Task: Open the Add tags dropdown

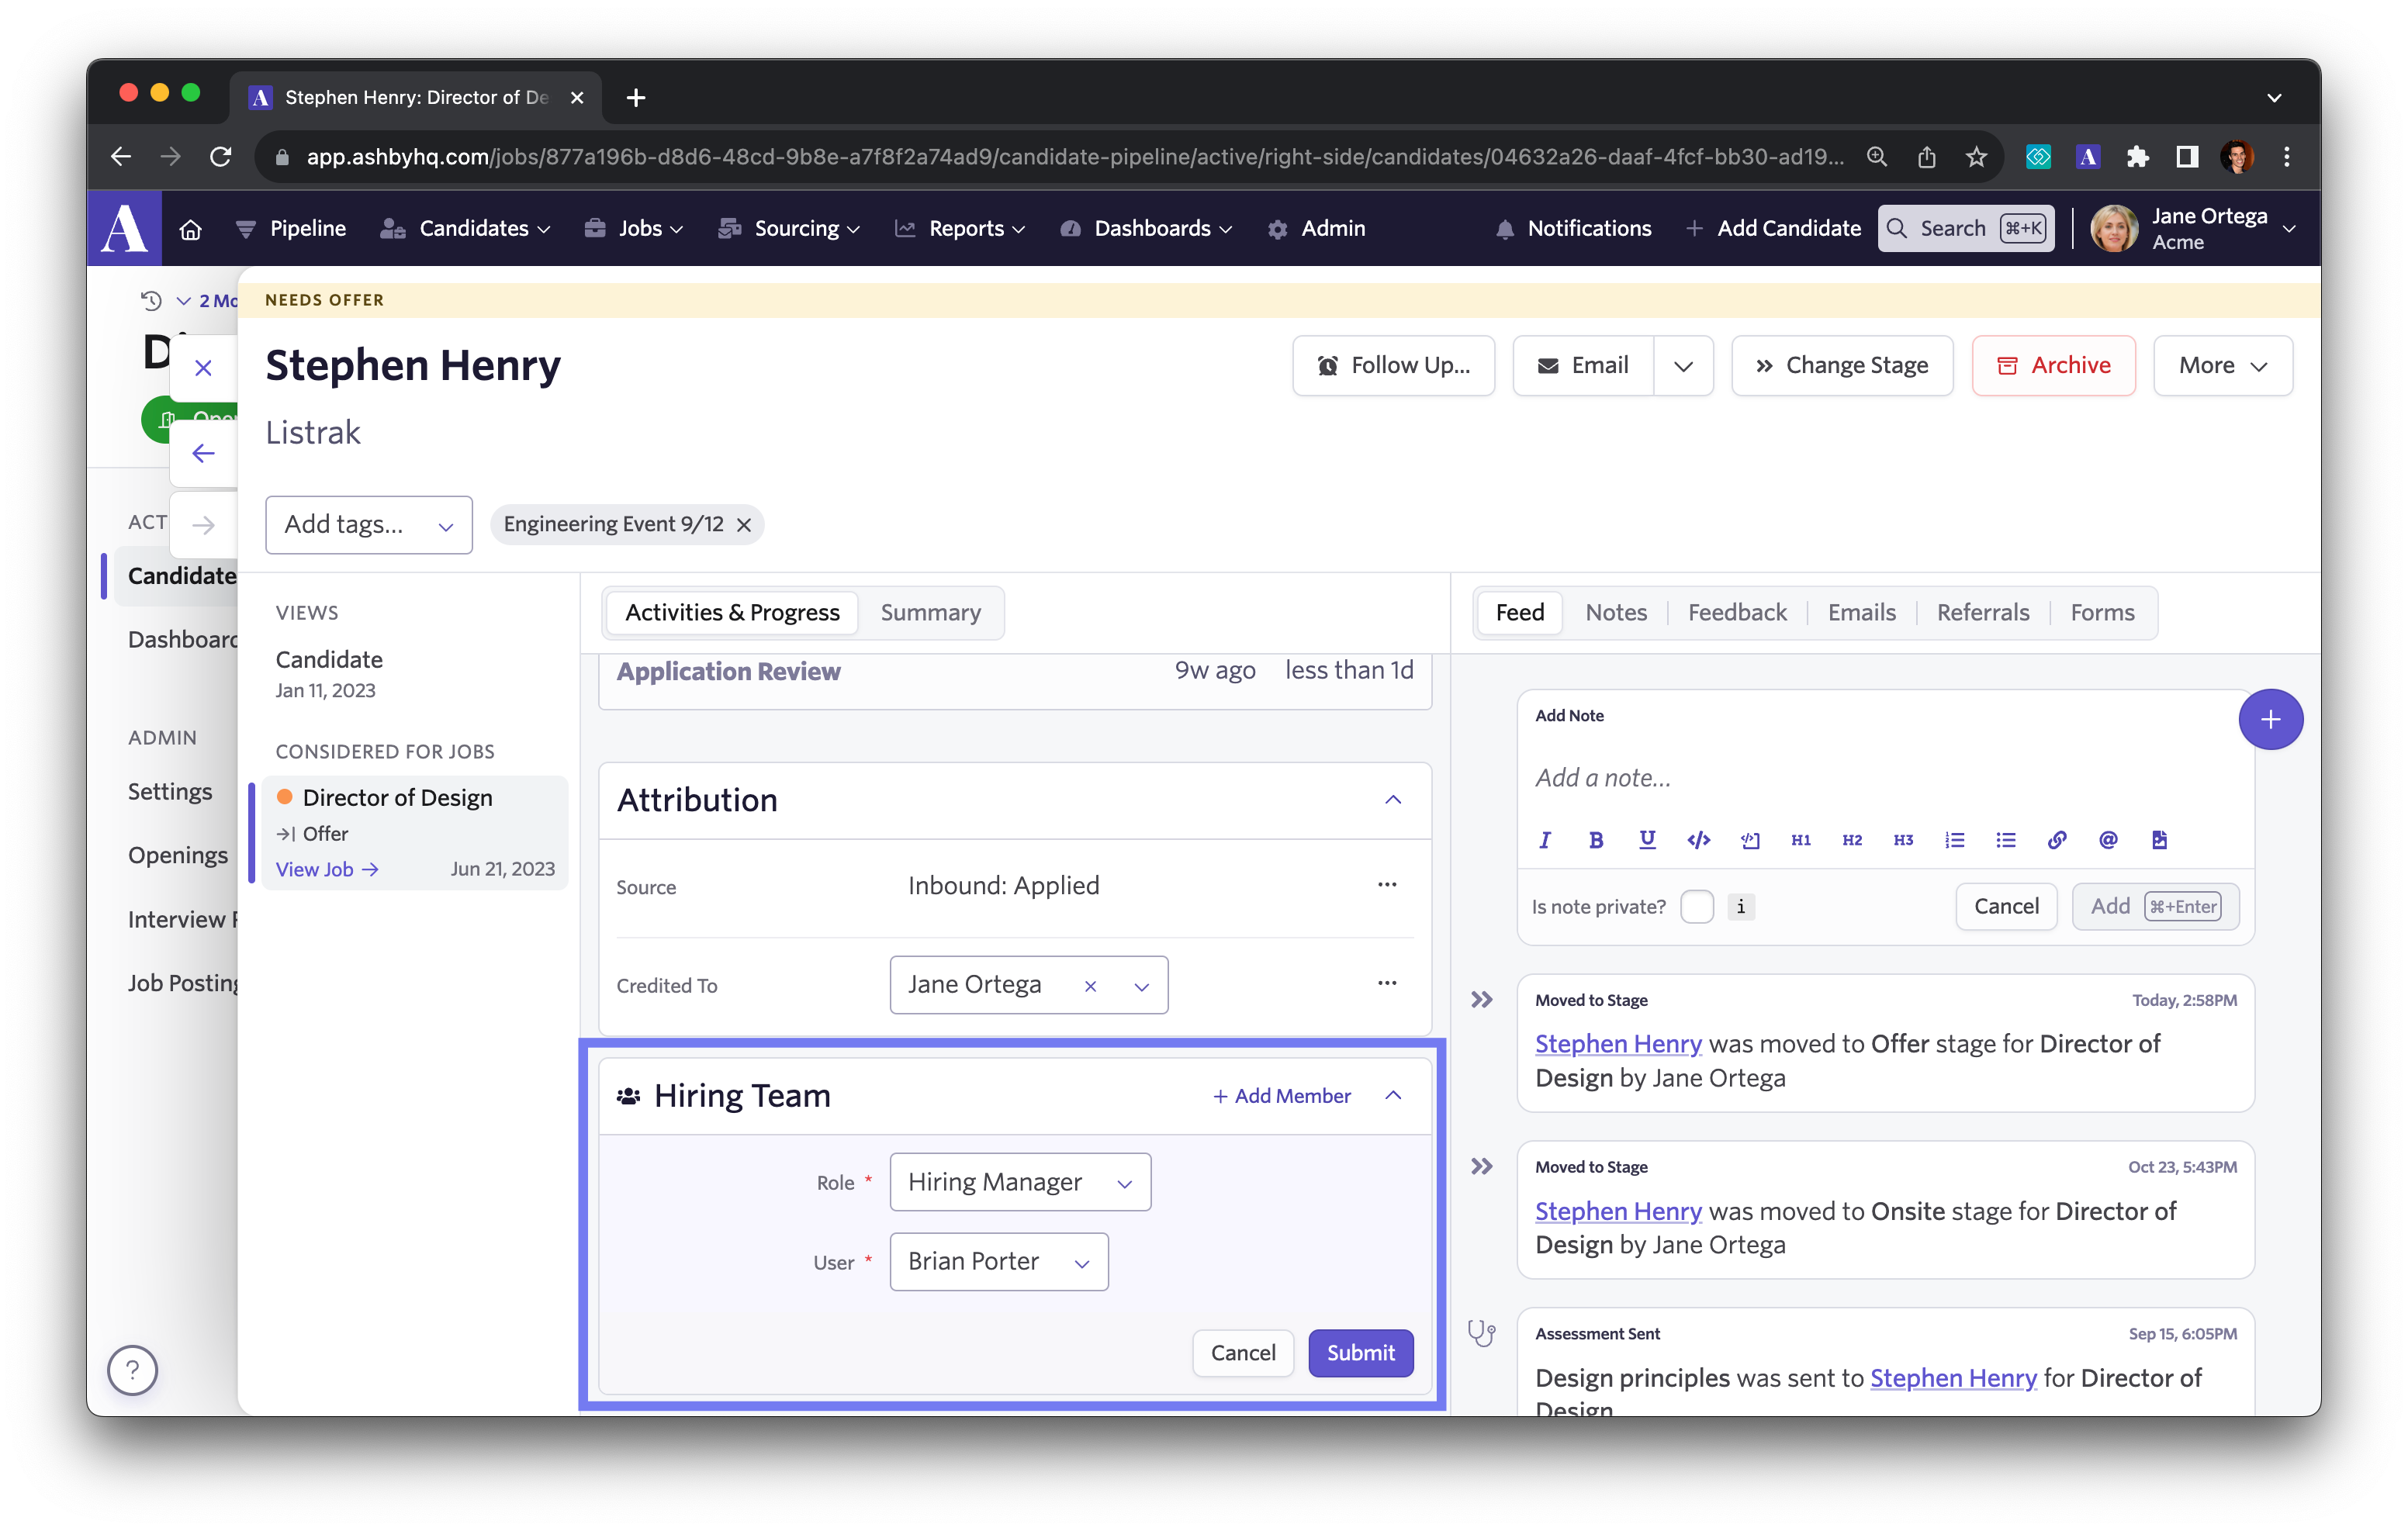Action: pos(367,521)
